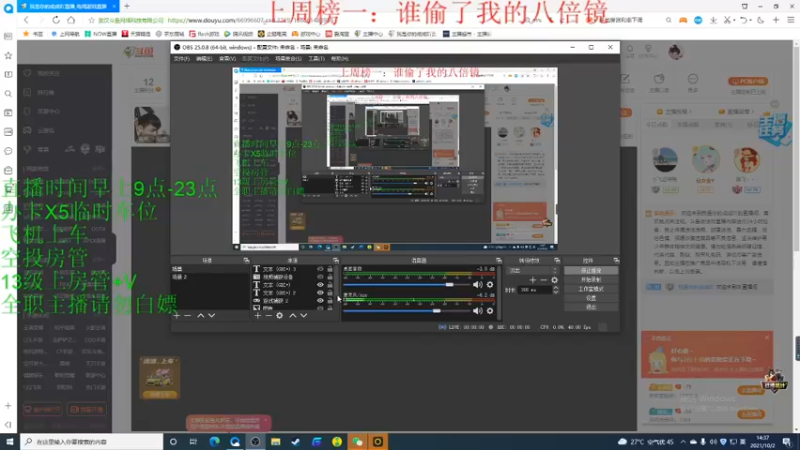Pop out the Controls dock panel
Image resolution: width=800 pixels, height=450 pixels.
616,261
